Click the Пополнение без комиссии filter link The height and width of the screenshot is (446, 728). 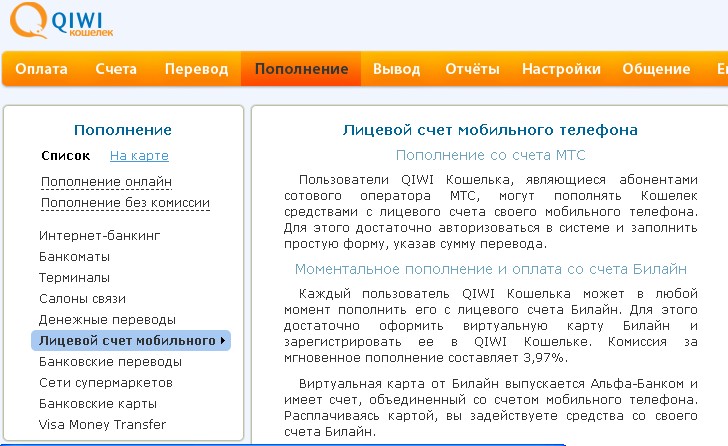click(125, 203)
